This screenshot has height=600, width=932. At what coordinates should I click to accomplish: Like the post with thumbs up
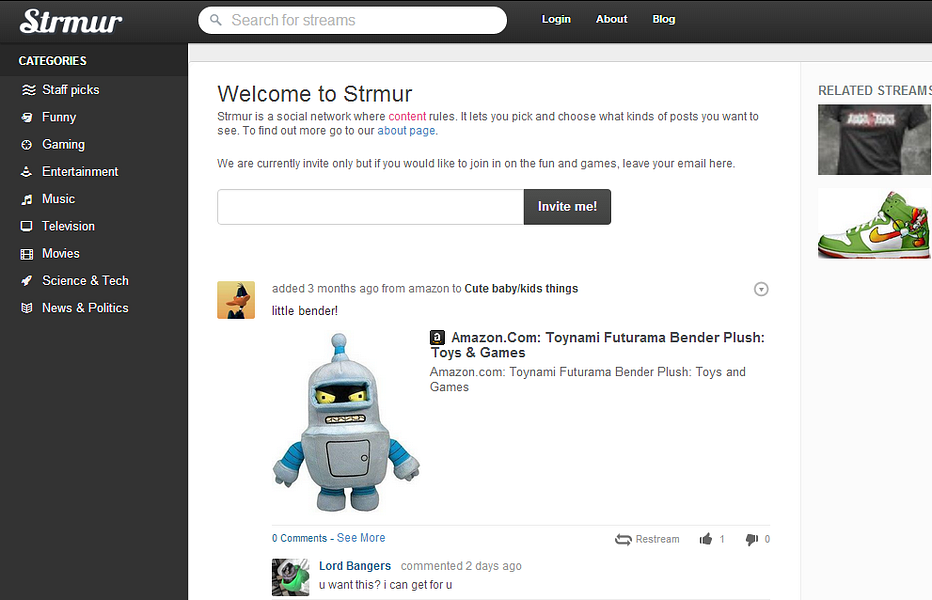tap(706, 539)
